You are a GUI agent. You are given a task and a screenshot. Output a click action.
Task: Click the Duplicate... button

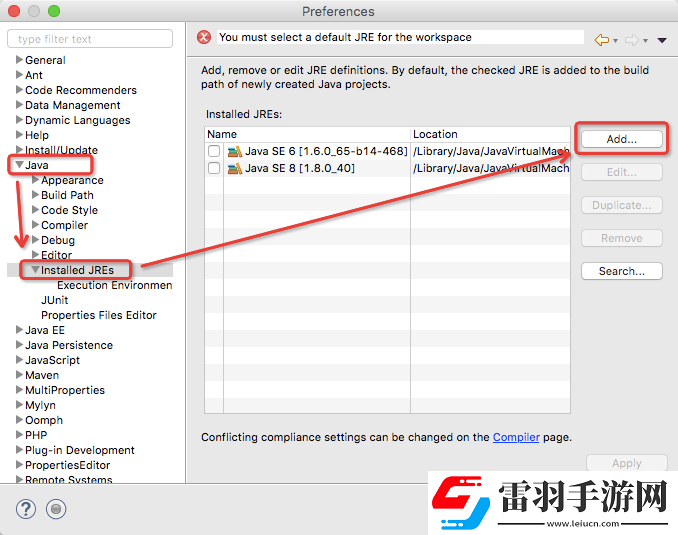[621, 205]
